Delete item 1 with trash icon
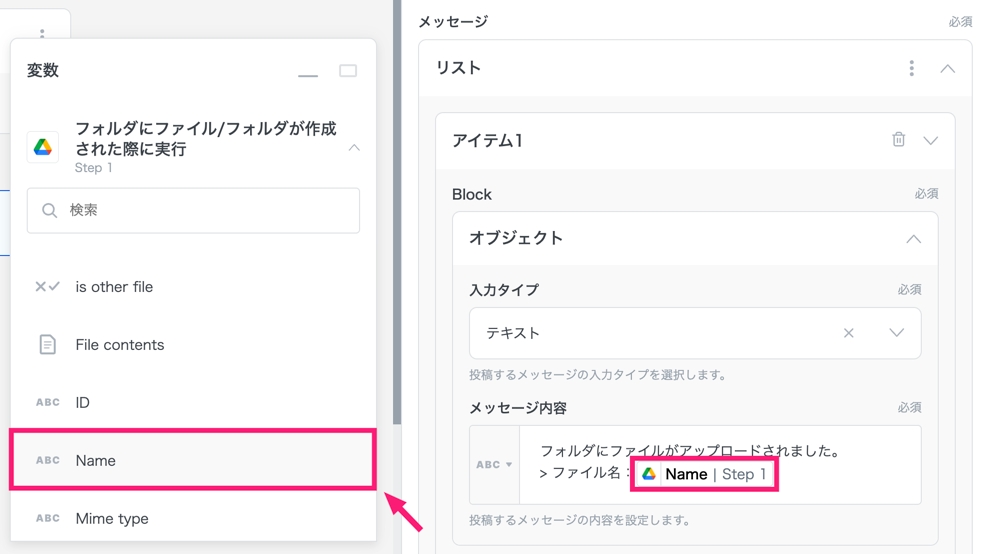Viewport: 989px width, 554px height. click(898, 140)
